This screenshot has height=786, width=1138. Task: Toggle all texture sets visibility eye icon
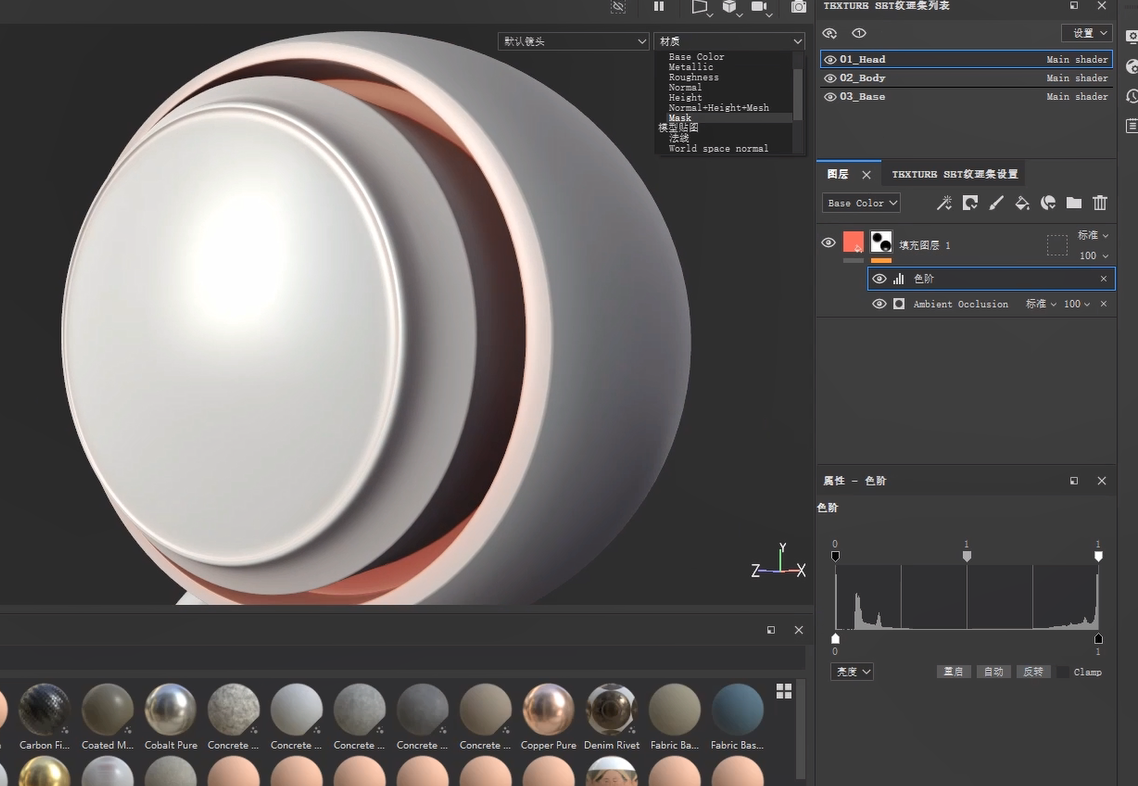tap(830, 33)
